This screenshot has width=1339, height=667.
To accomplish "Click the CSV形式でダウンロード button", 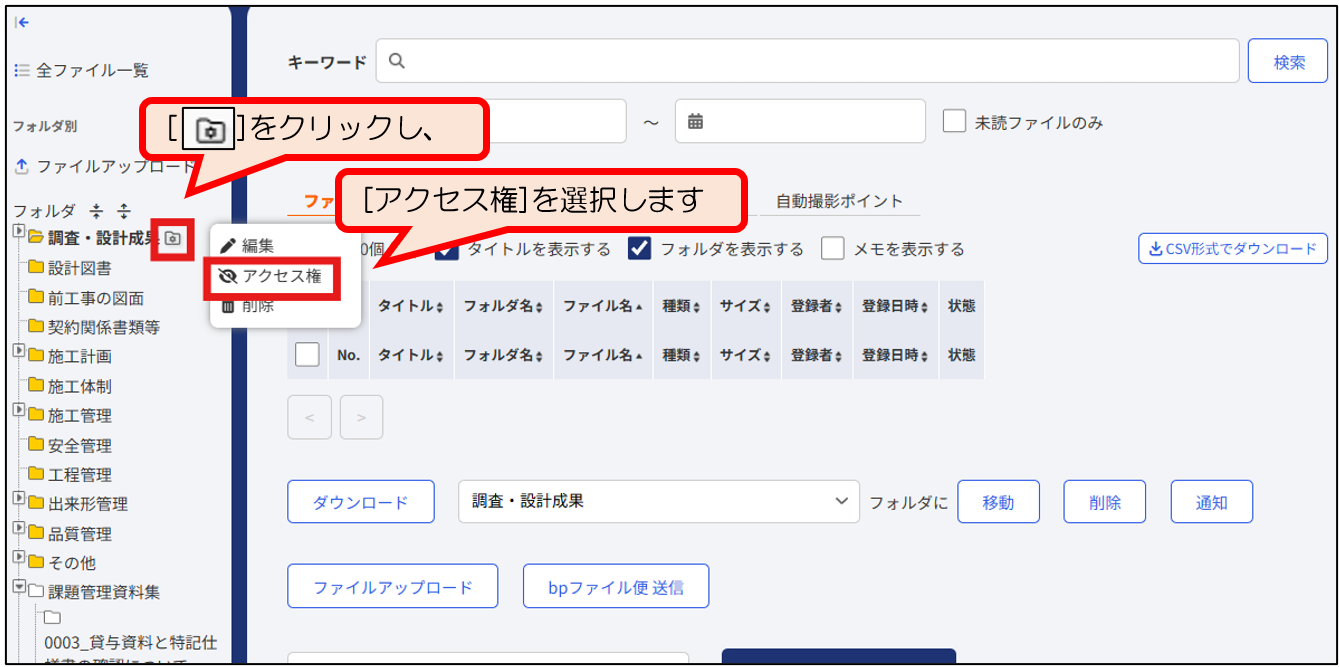I will [1233, 249].
